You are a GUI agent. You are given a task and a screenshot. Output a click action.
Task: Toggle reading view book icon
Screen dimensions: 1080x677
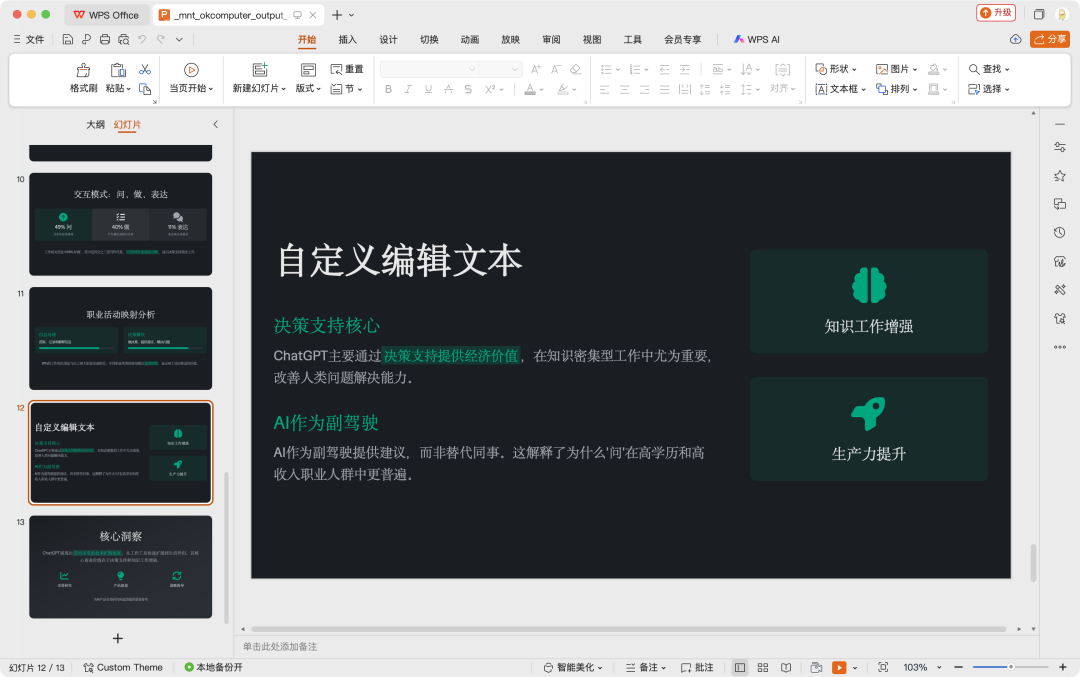pyautogui.click(x=786, y=667)
